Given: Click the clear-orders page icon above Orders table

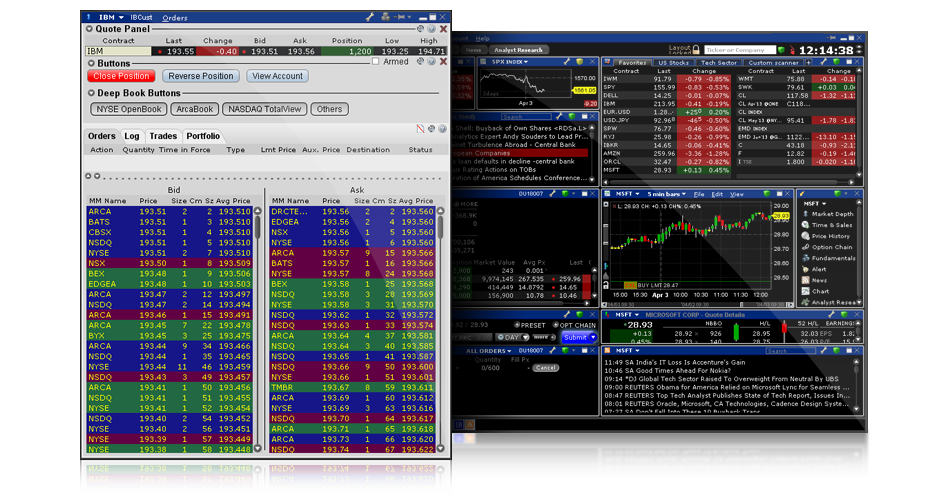Looking at the screenshot, I should coord(420,129).
